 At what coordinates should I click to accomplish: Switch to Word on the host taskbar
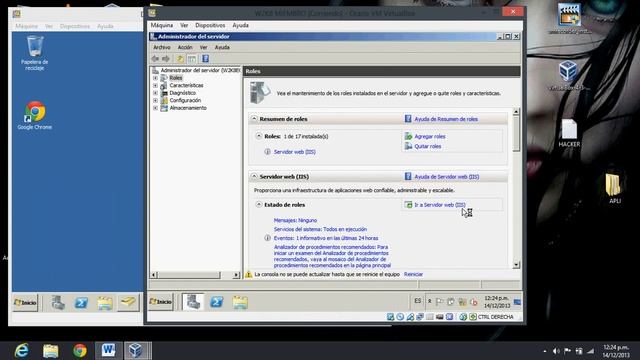coord(108,351)
